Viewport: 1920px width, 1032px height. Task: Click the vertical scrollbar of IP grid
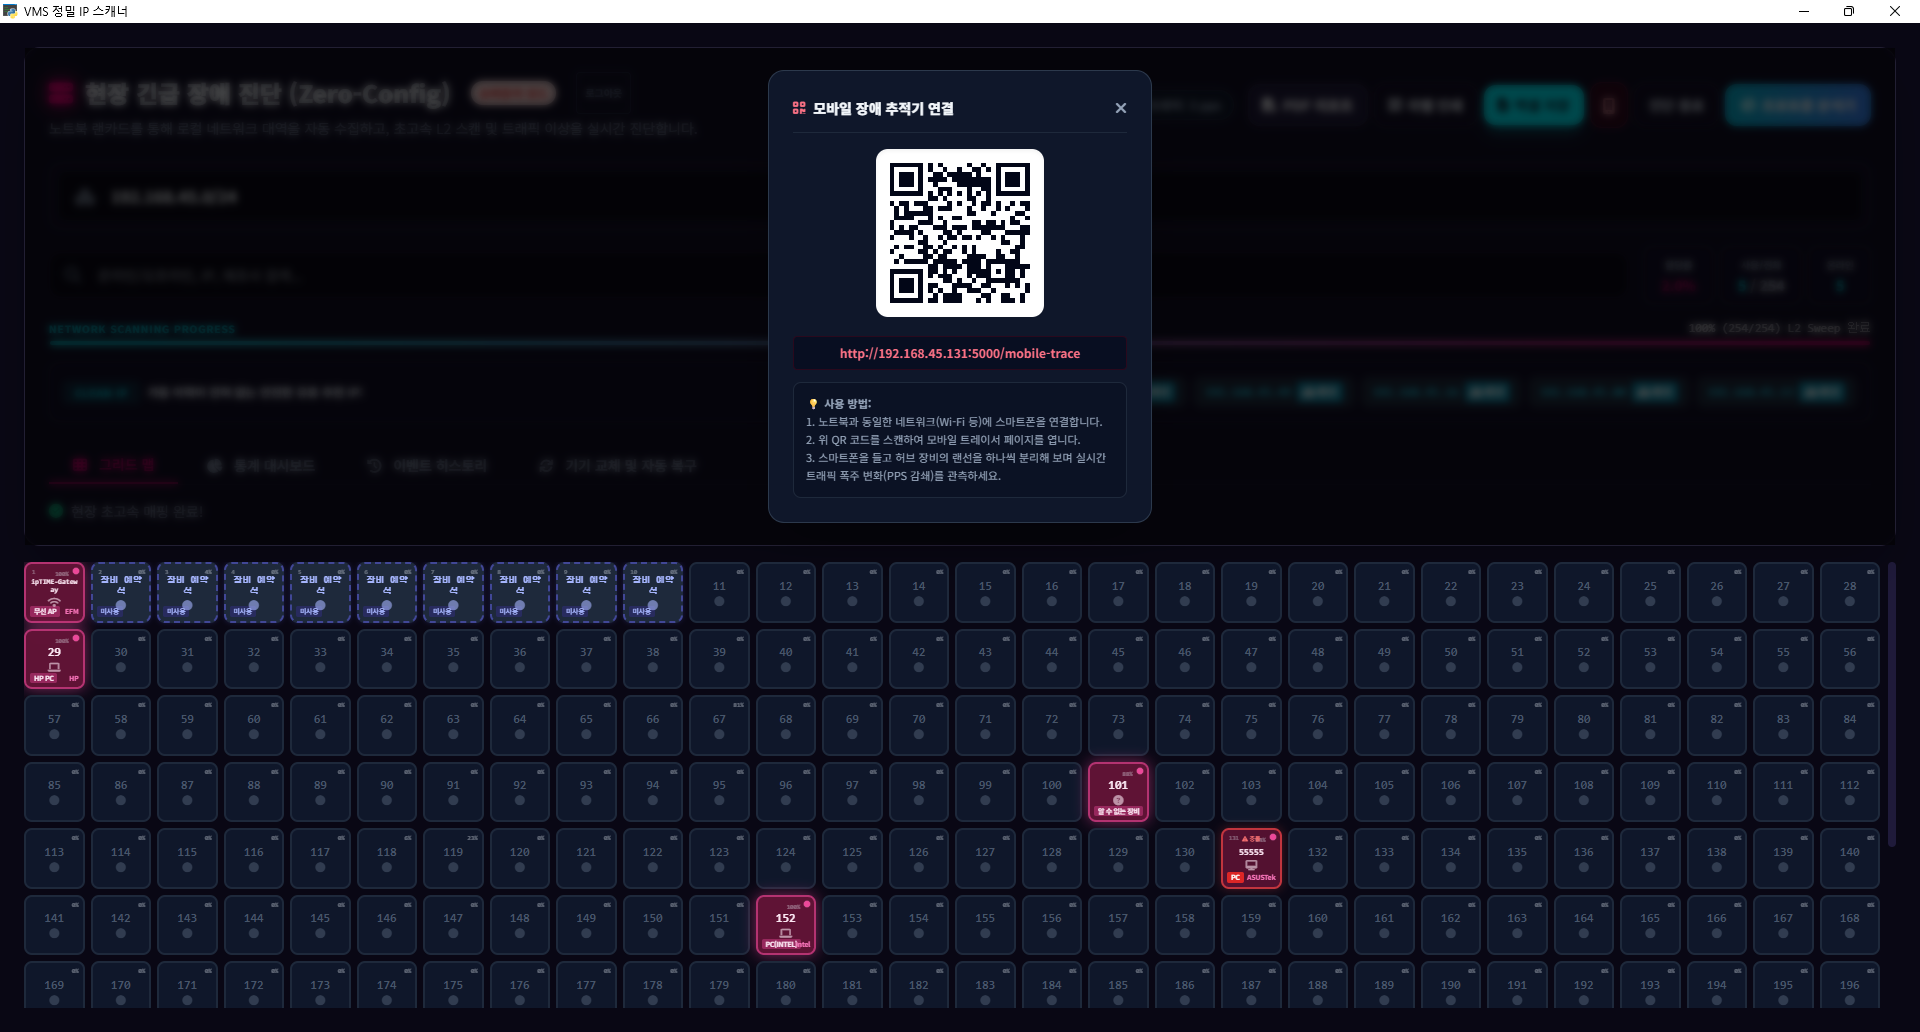(x=1892, y=704)
